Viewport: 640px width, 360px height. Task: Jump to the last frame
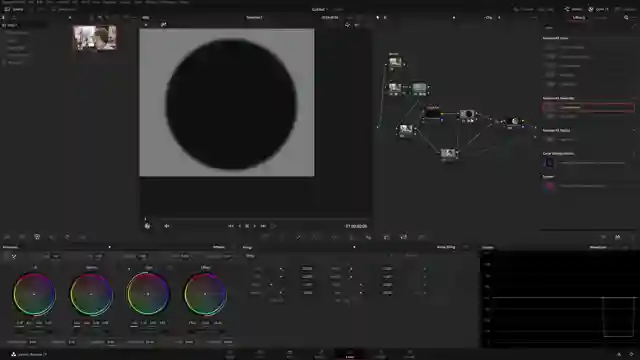click(x=263, y=226)
